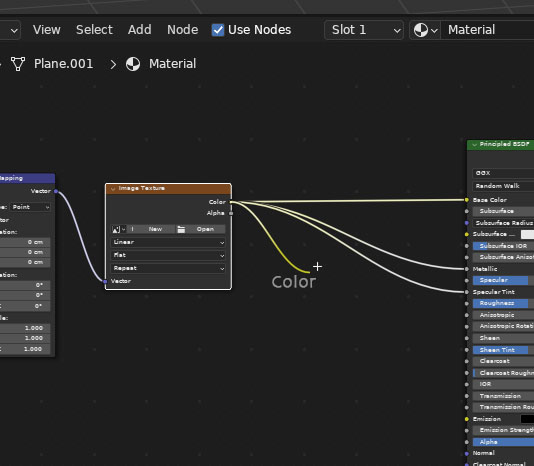Open the Point type dropdown in Mapping node
Image resolution: width=534 pixels, height=466 pixels.
click(30, 207)
